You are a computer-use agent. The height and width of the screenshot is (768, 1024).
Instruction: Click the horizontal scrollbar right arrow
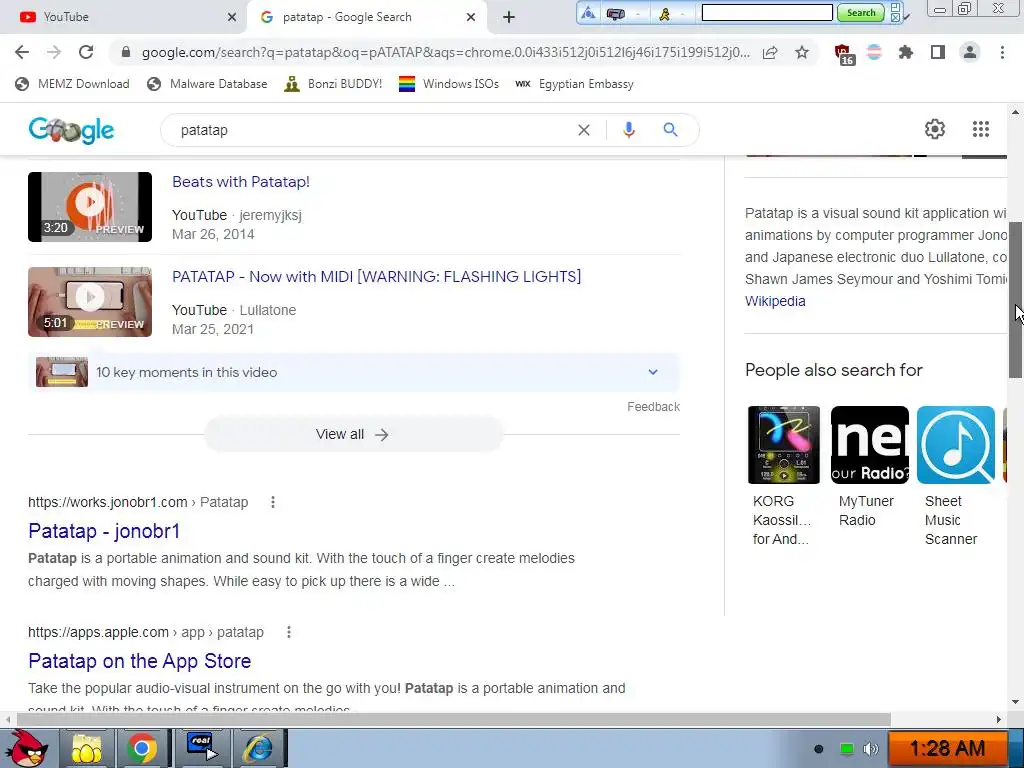999,720
